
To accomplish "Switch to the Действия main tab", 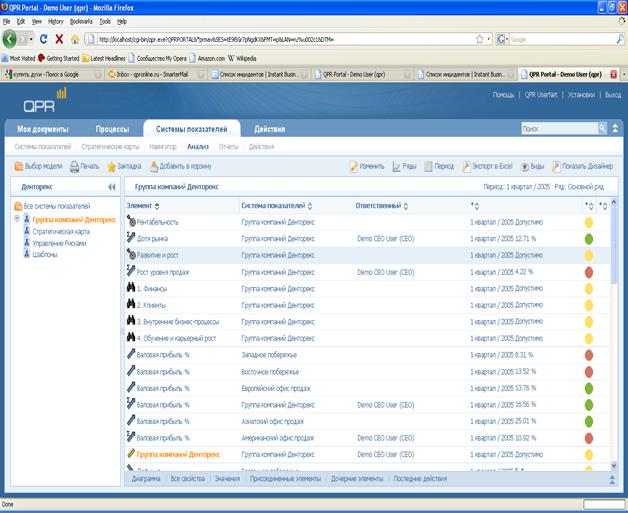I will [x=270, y=129].
